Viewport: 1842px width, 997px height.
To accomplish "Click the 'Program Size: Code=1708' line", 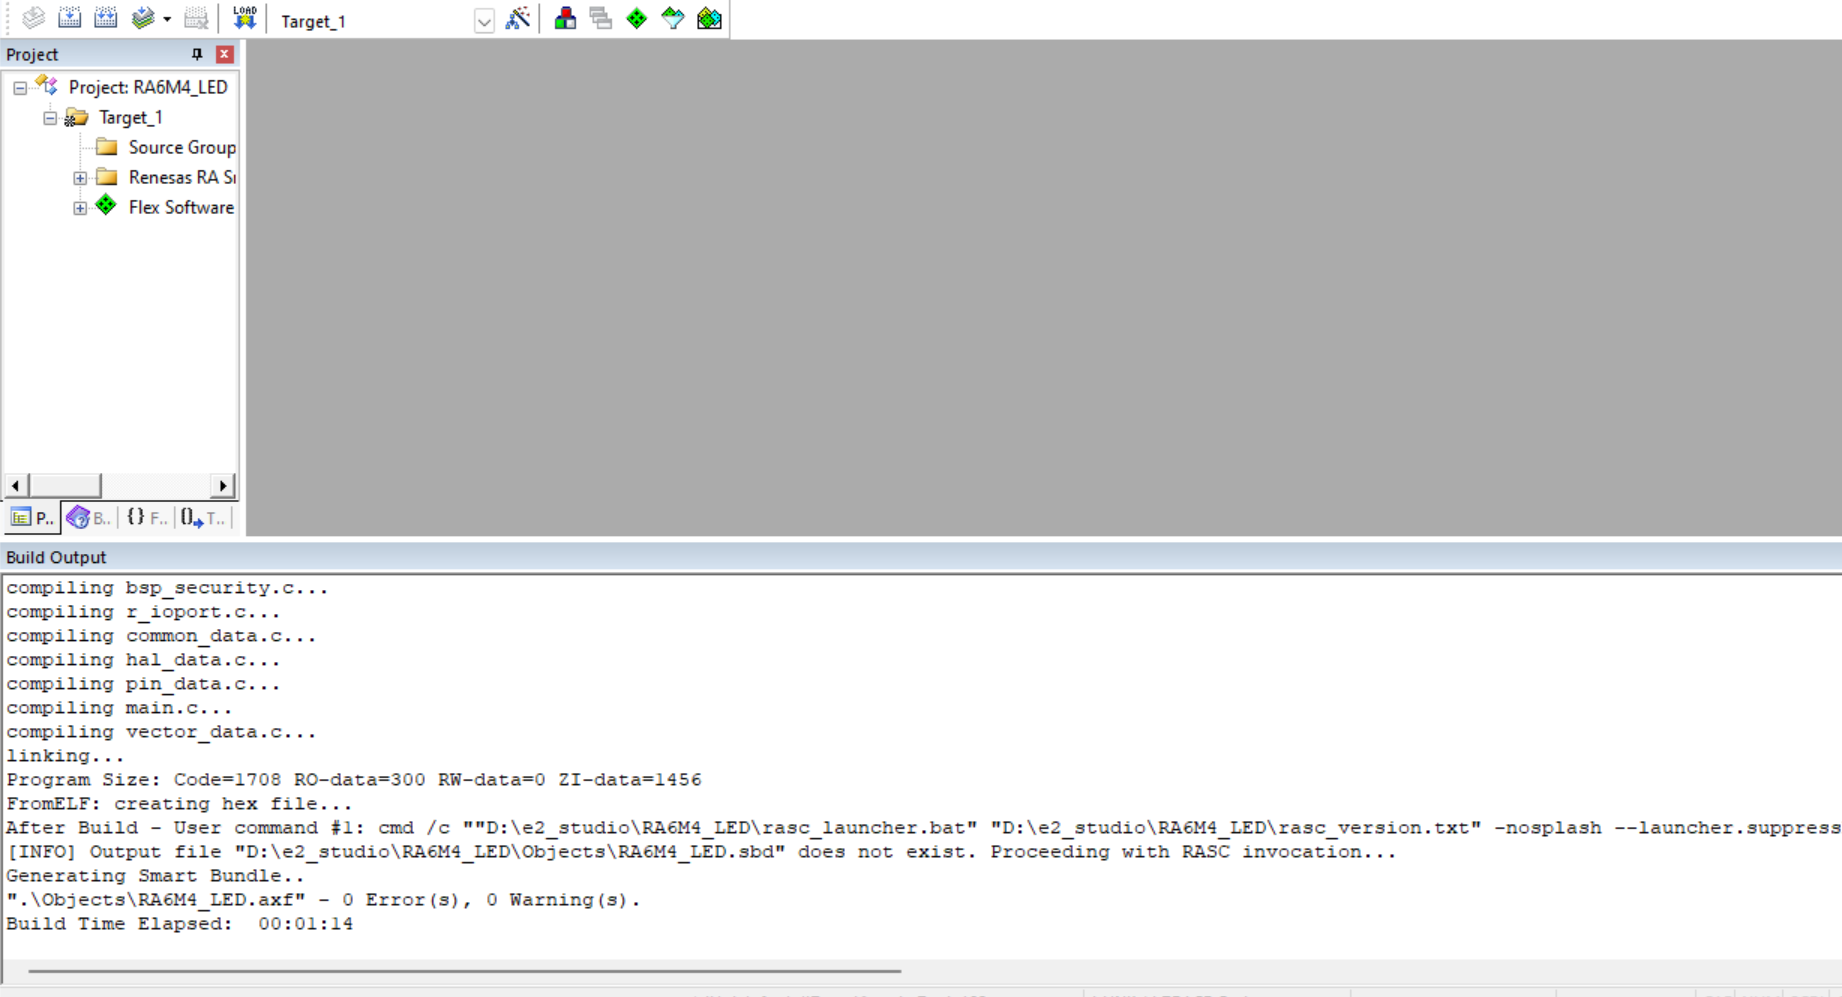I will pyautogui.click(x=354, y=780).
